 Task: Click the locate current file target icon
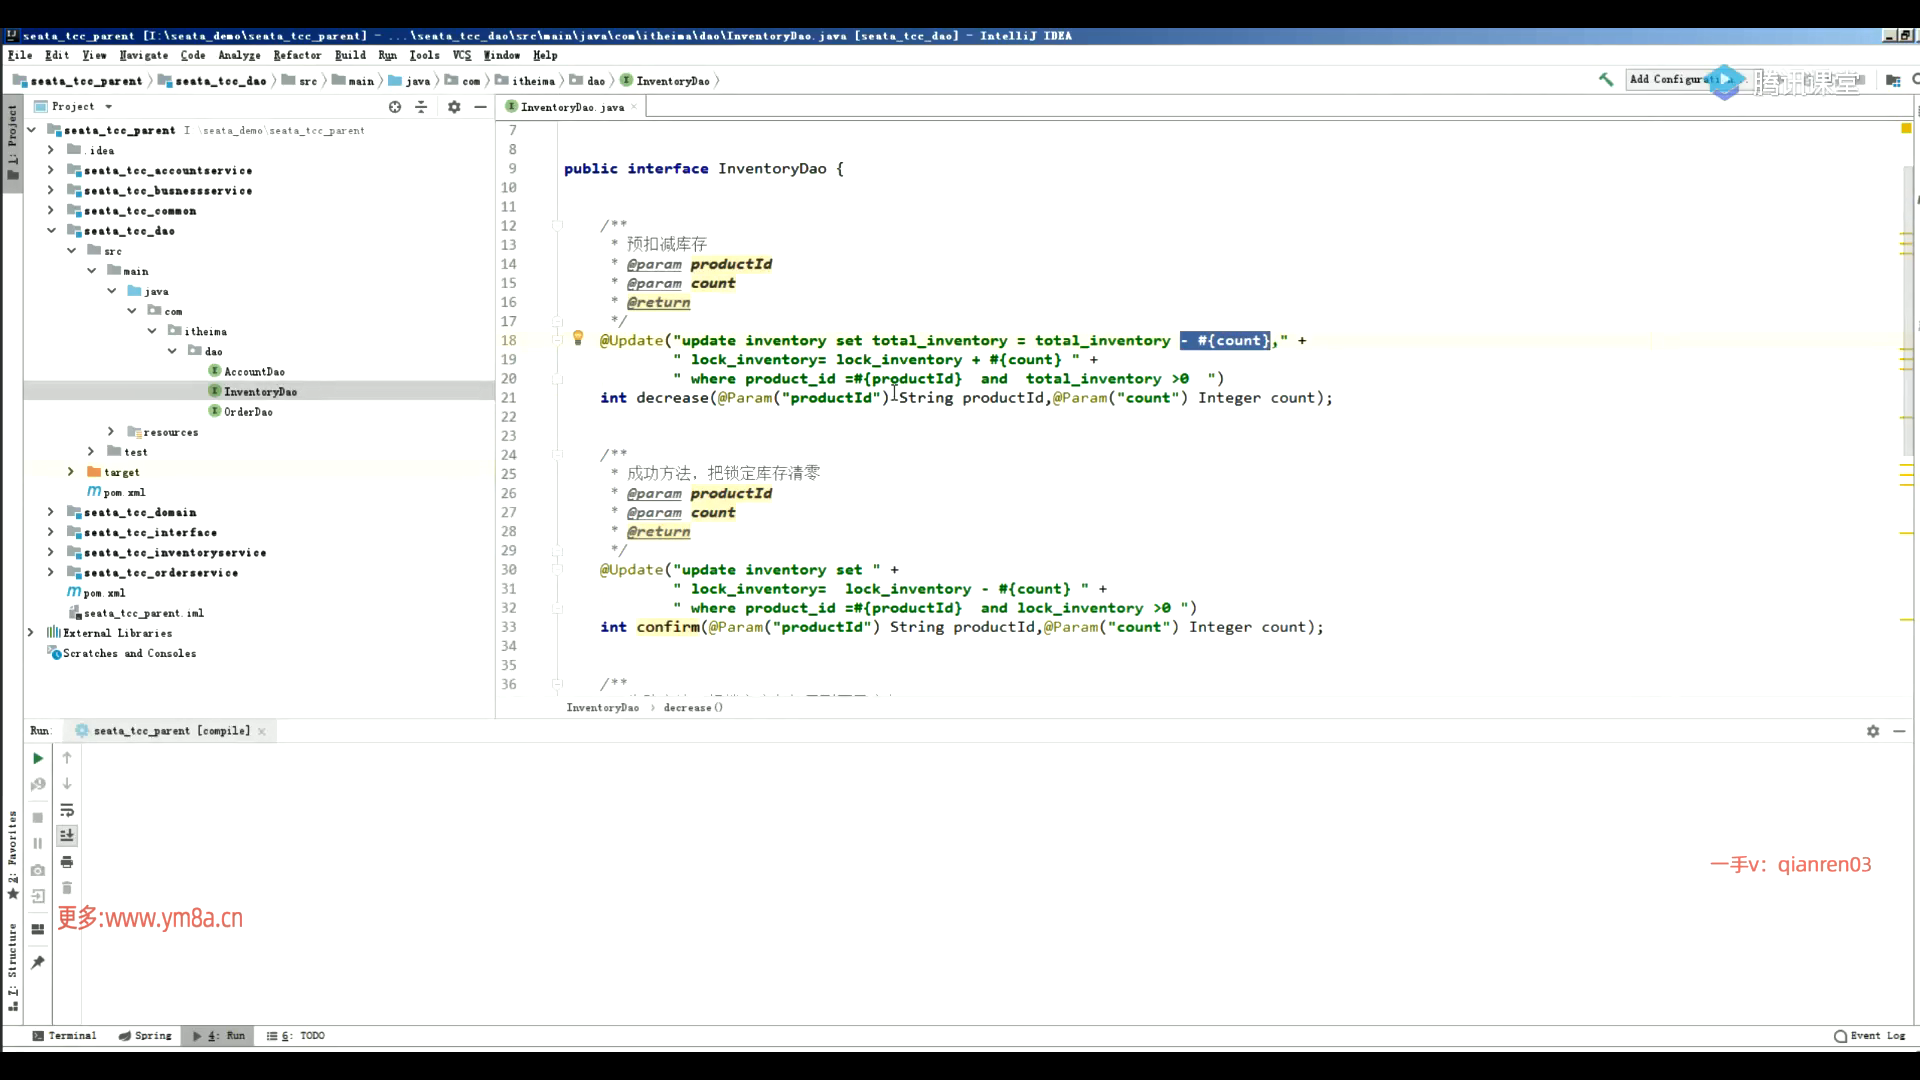point(395,107)
